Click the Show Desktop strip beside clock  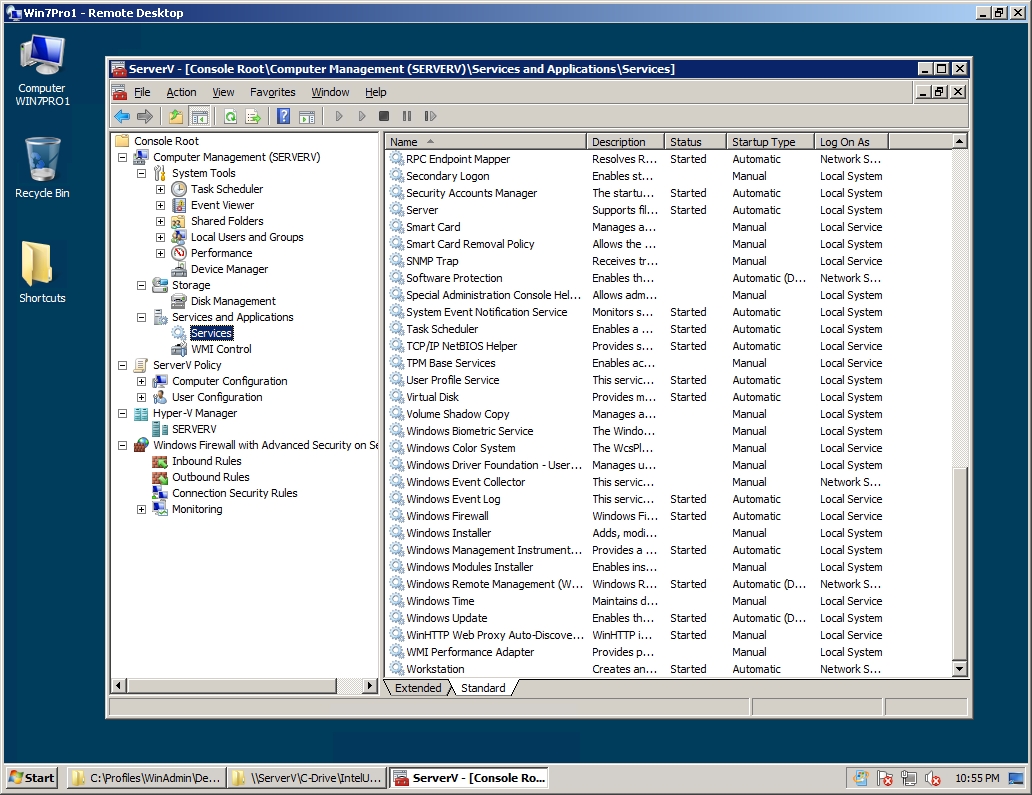click(x=1018, y=778)
